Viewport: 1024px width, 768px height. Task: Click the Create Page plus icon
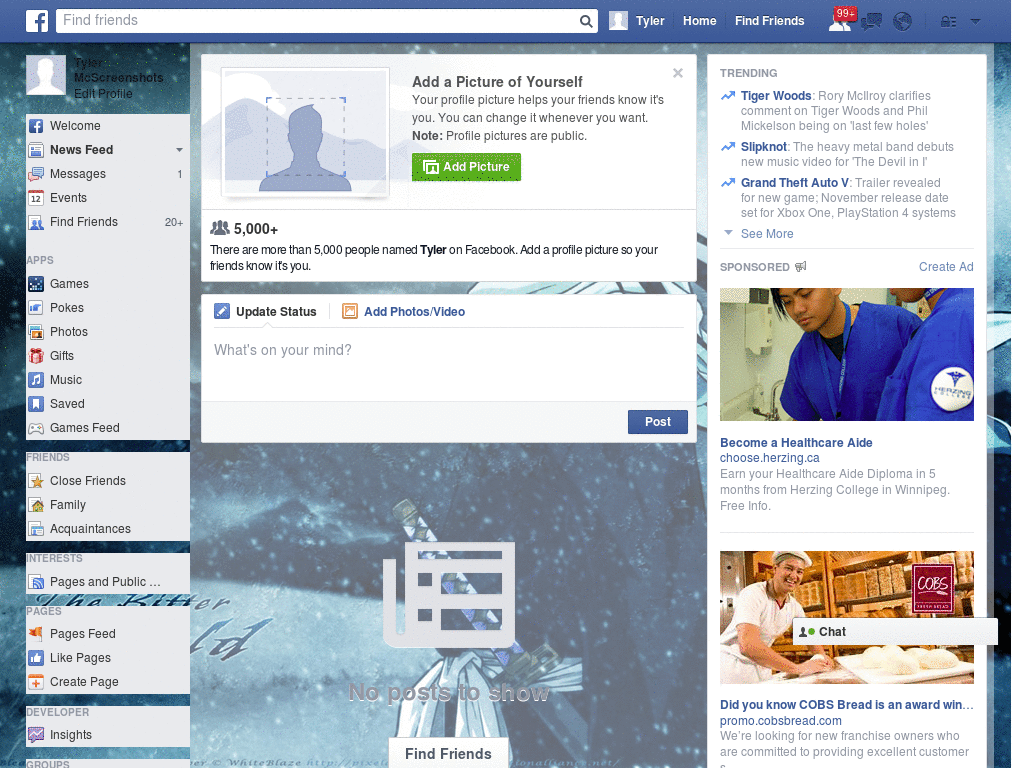[x=36, y=682]
